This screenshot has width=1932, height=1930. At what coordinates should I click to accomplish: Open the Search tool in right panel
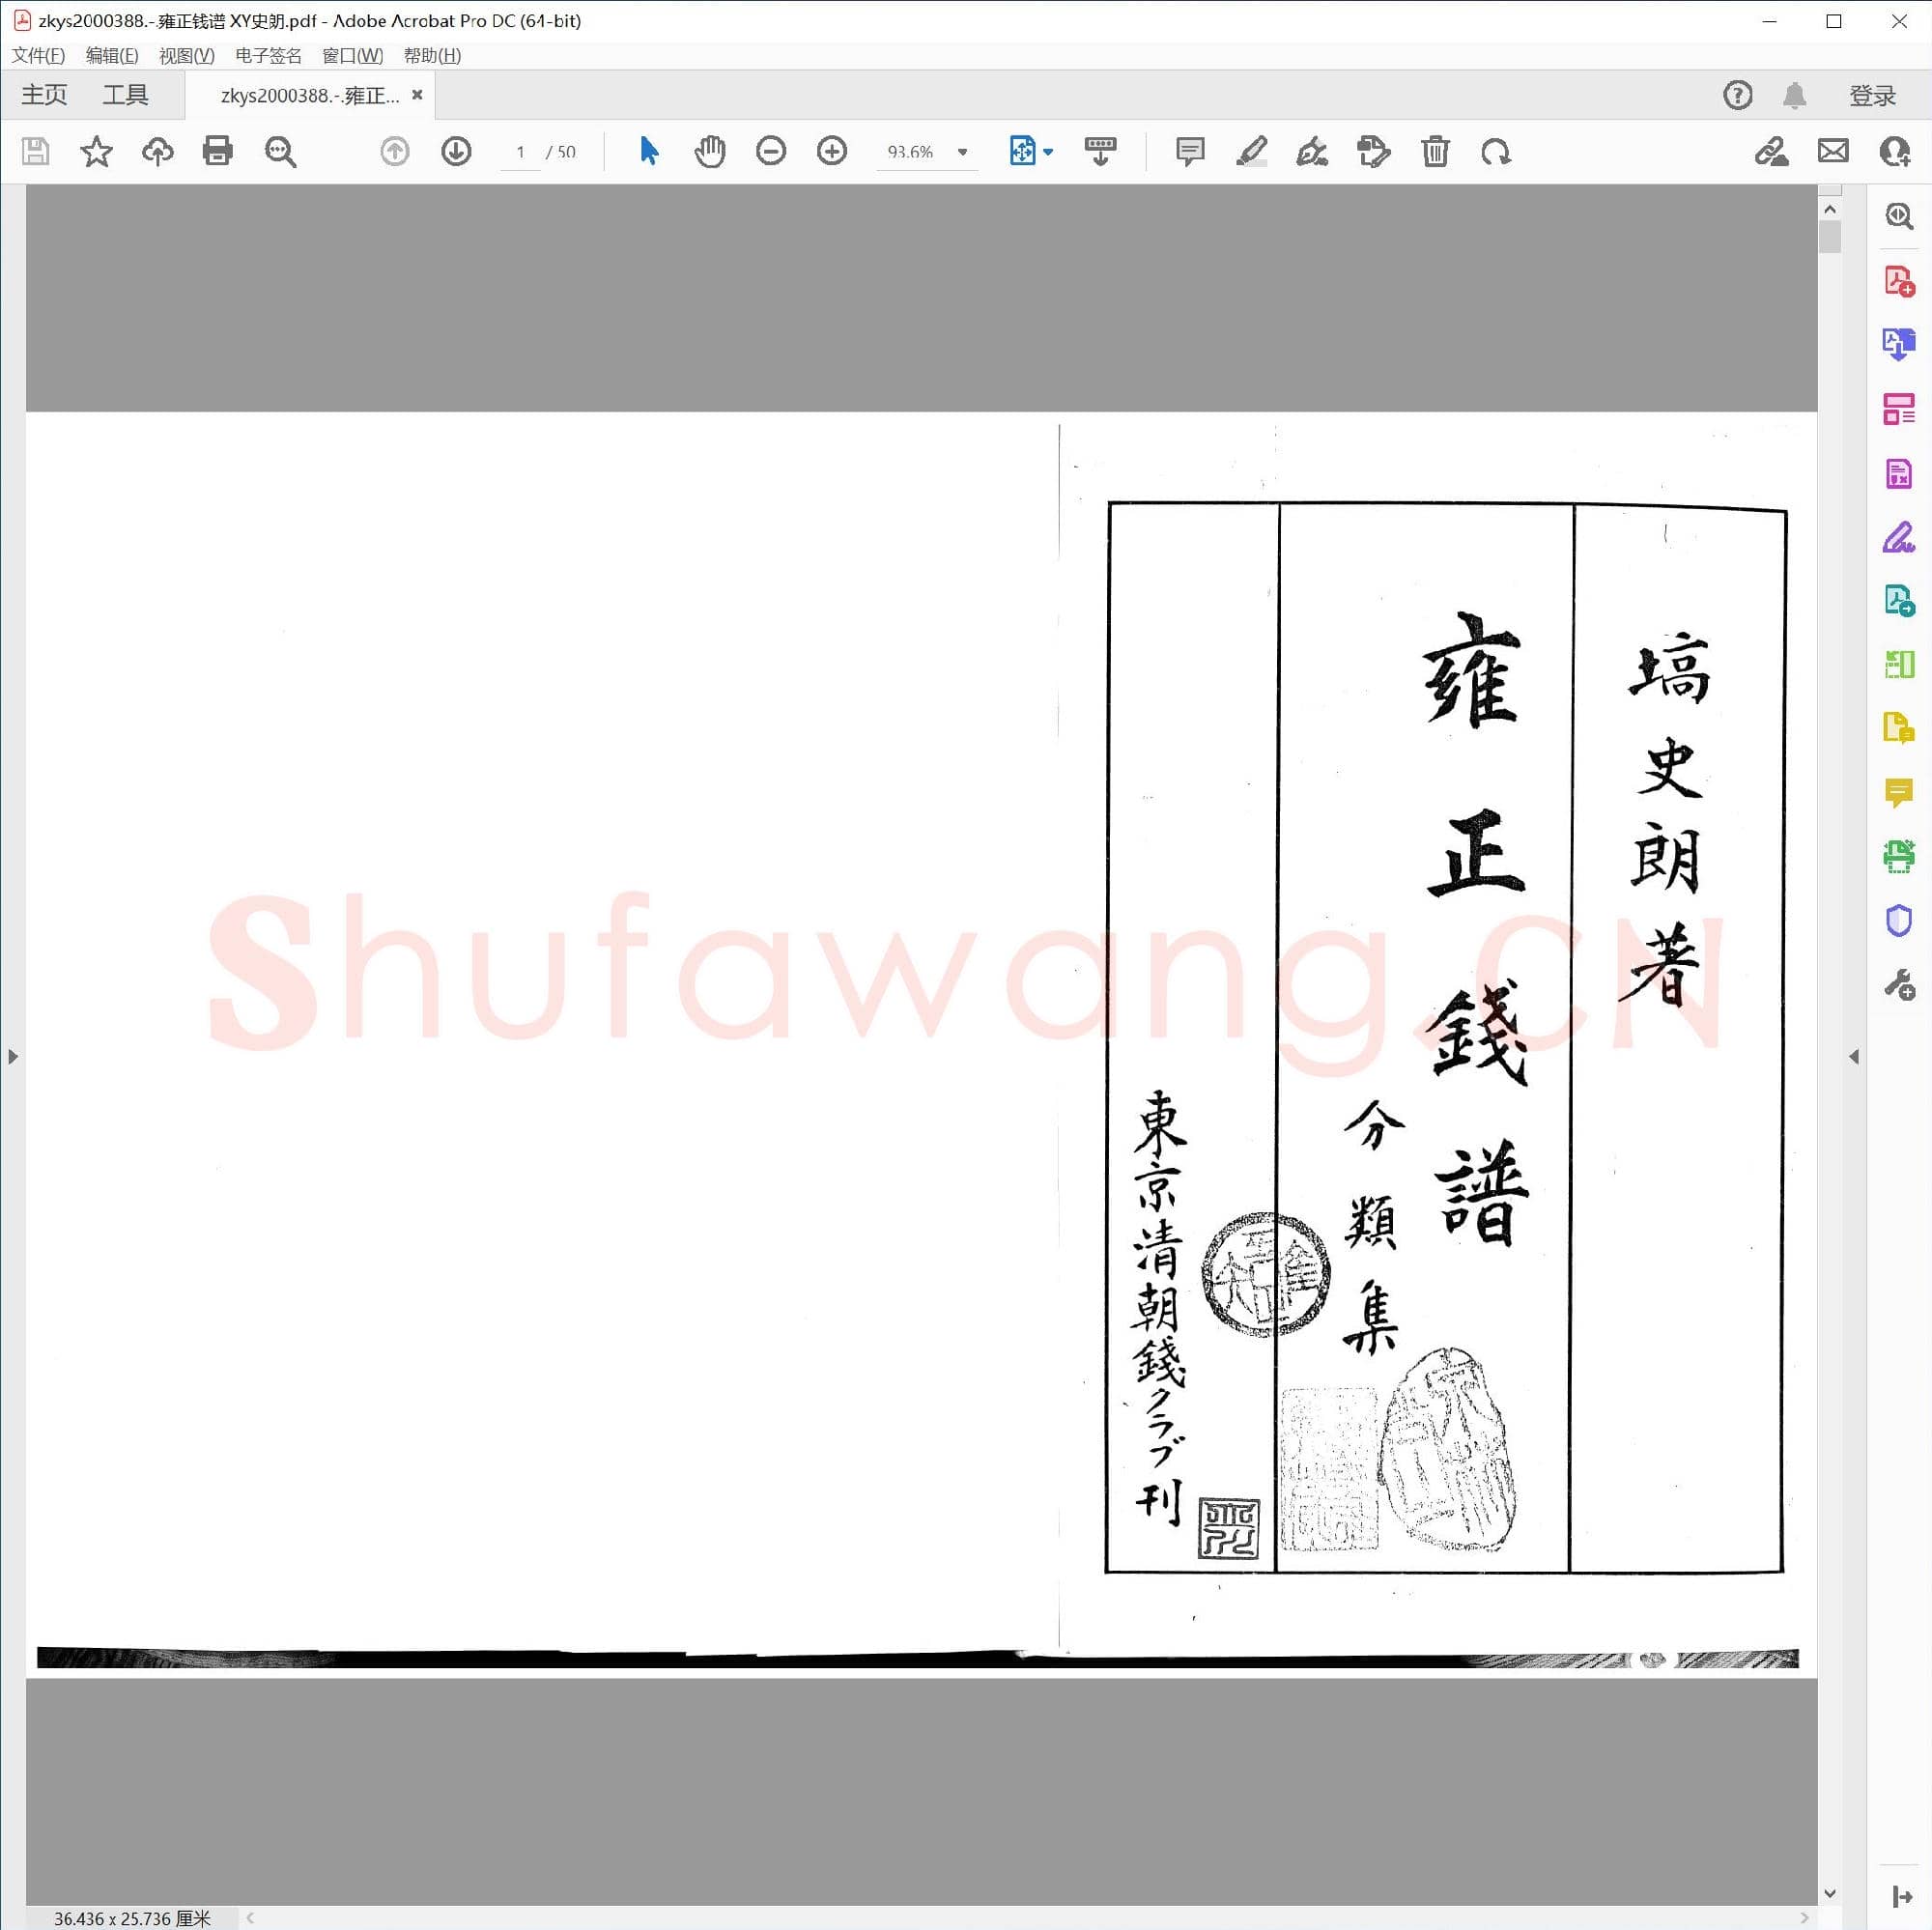(1898, 216)
